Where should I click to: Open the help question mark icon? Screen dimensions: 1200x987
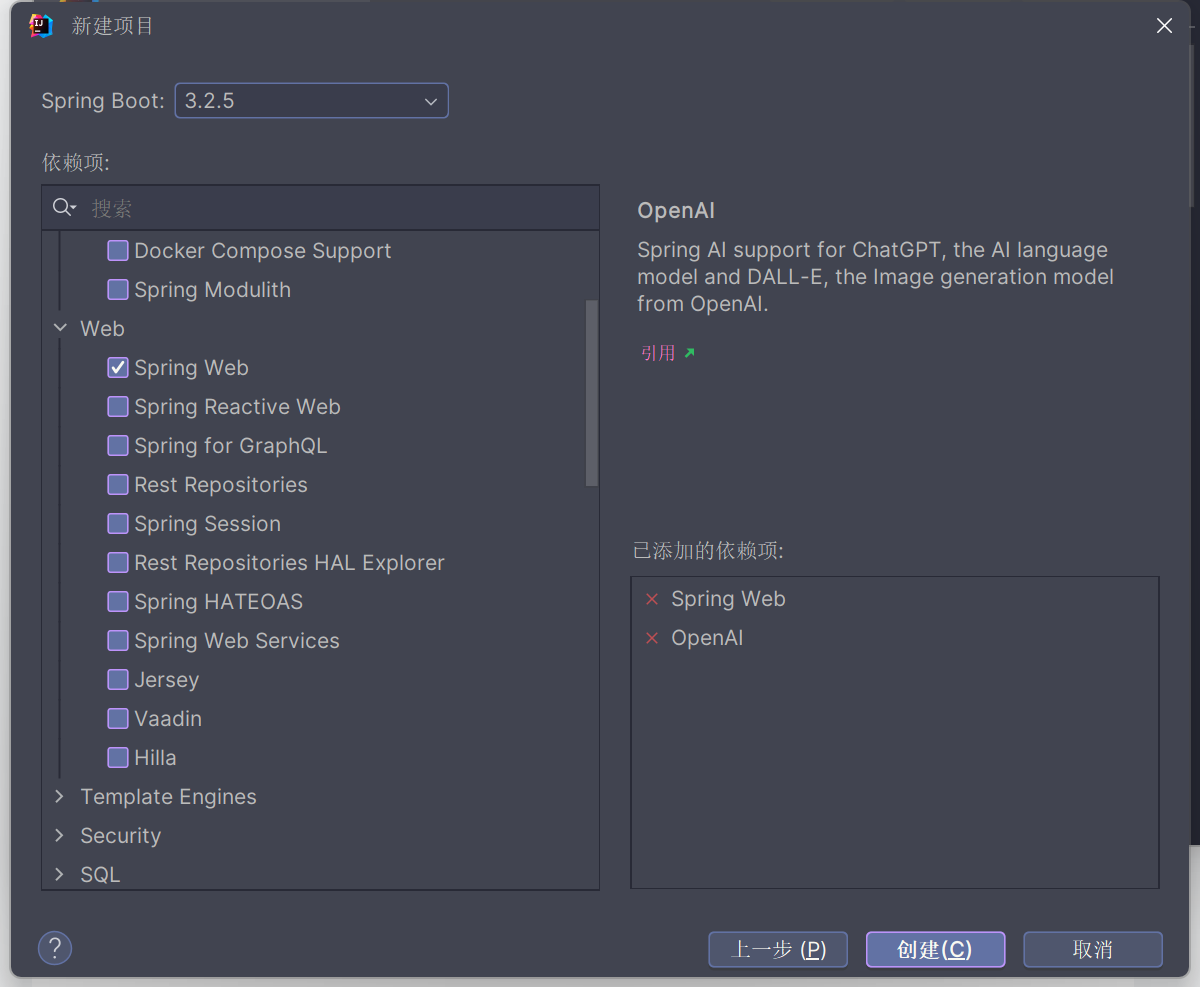(x=55, y=948)
